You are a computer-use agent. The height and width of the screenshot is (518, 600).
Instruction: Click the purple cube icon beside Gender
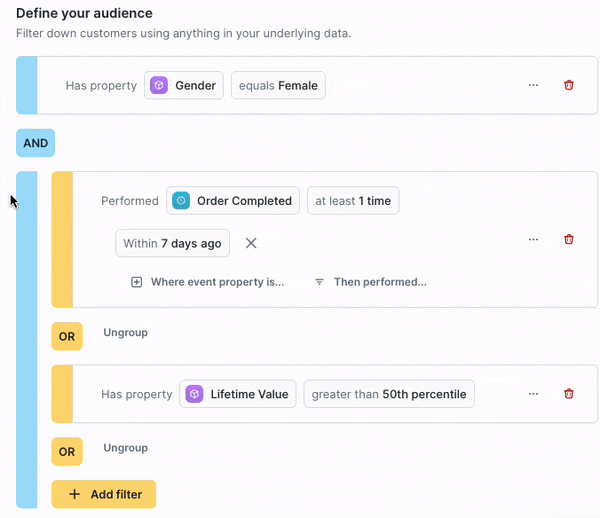point(159,85)
